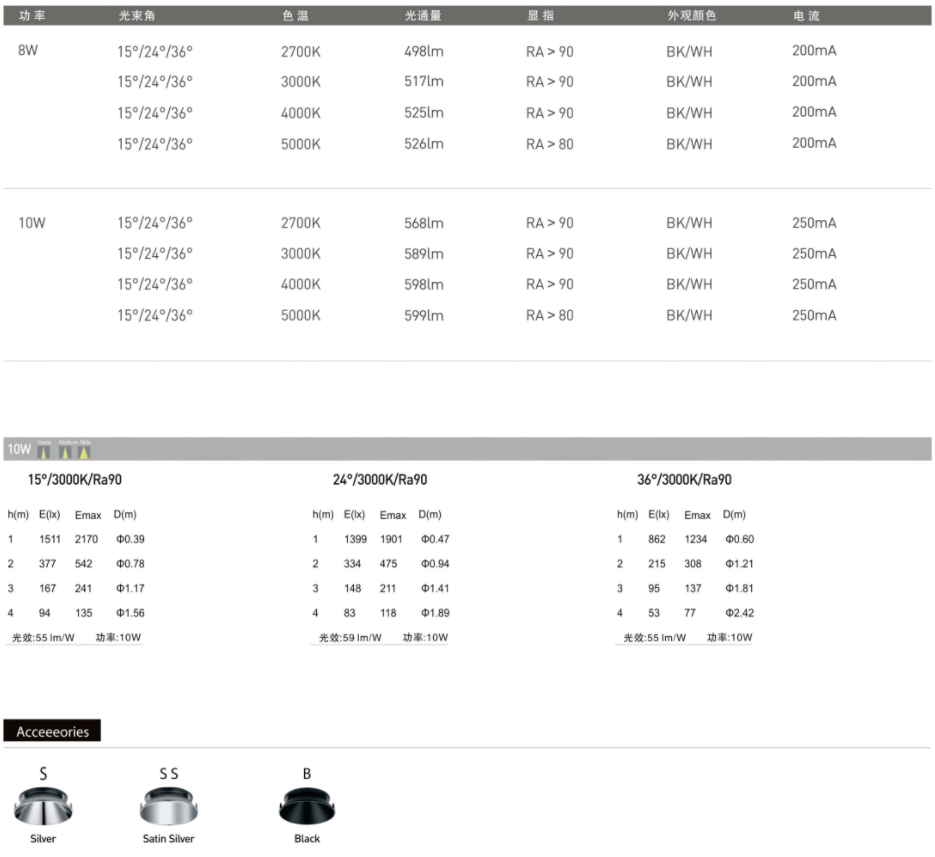Click the RA > 80 value in 8W section
The height and width of the screenshot is (857, 935).
click(550, 144)
